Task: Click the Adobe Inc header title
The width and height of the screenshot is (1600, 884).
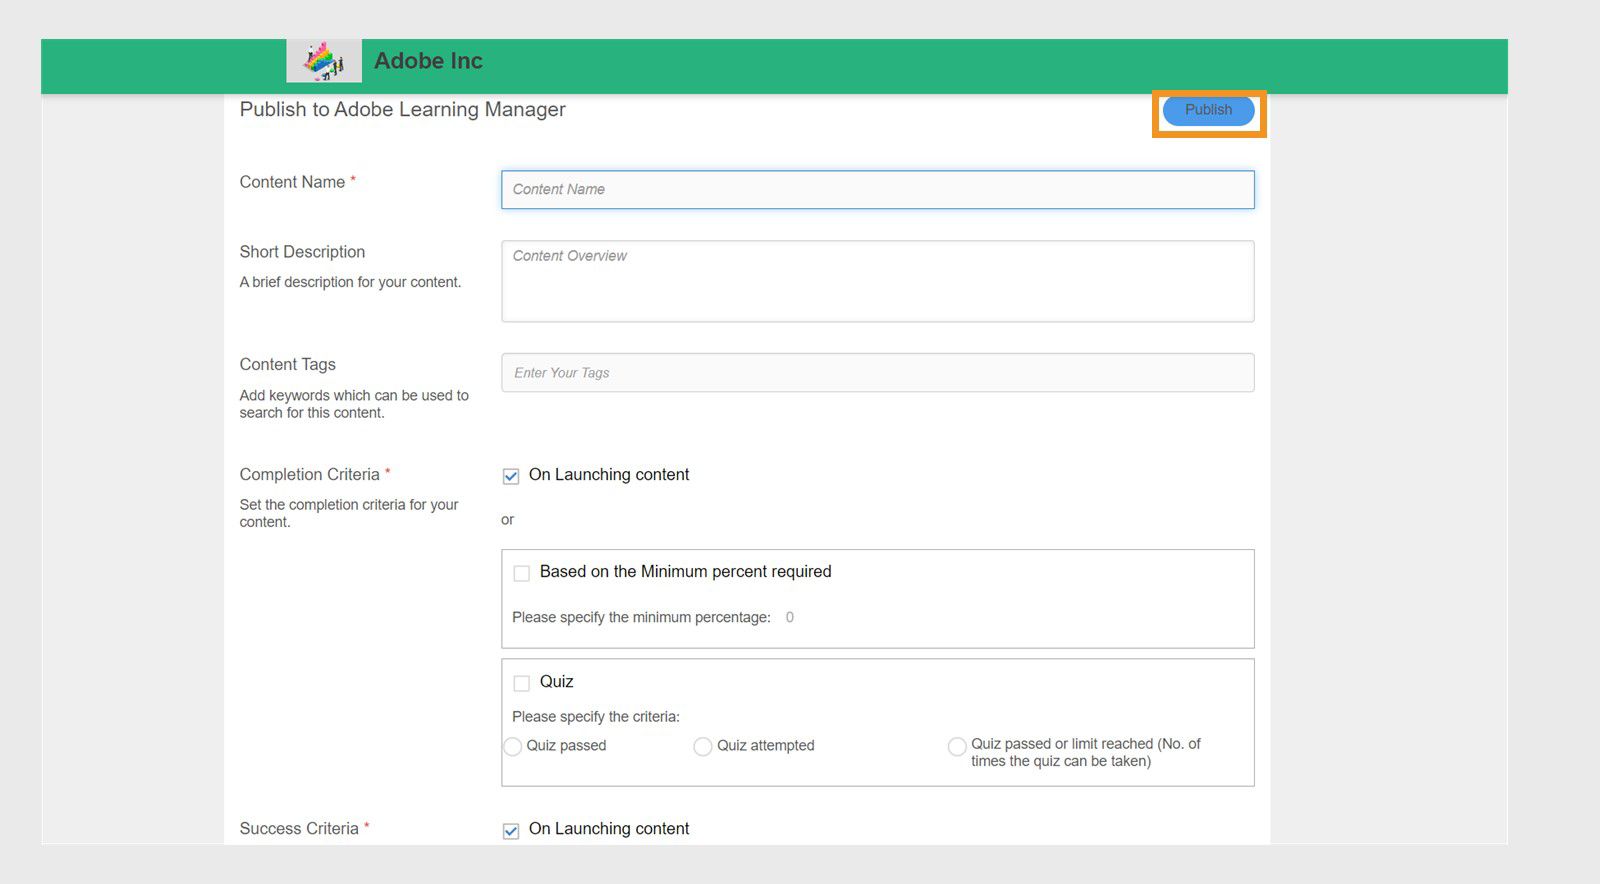Action: [428, 61]
